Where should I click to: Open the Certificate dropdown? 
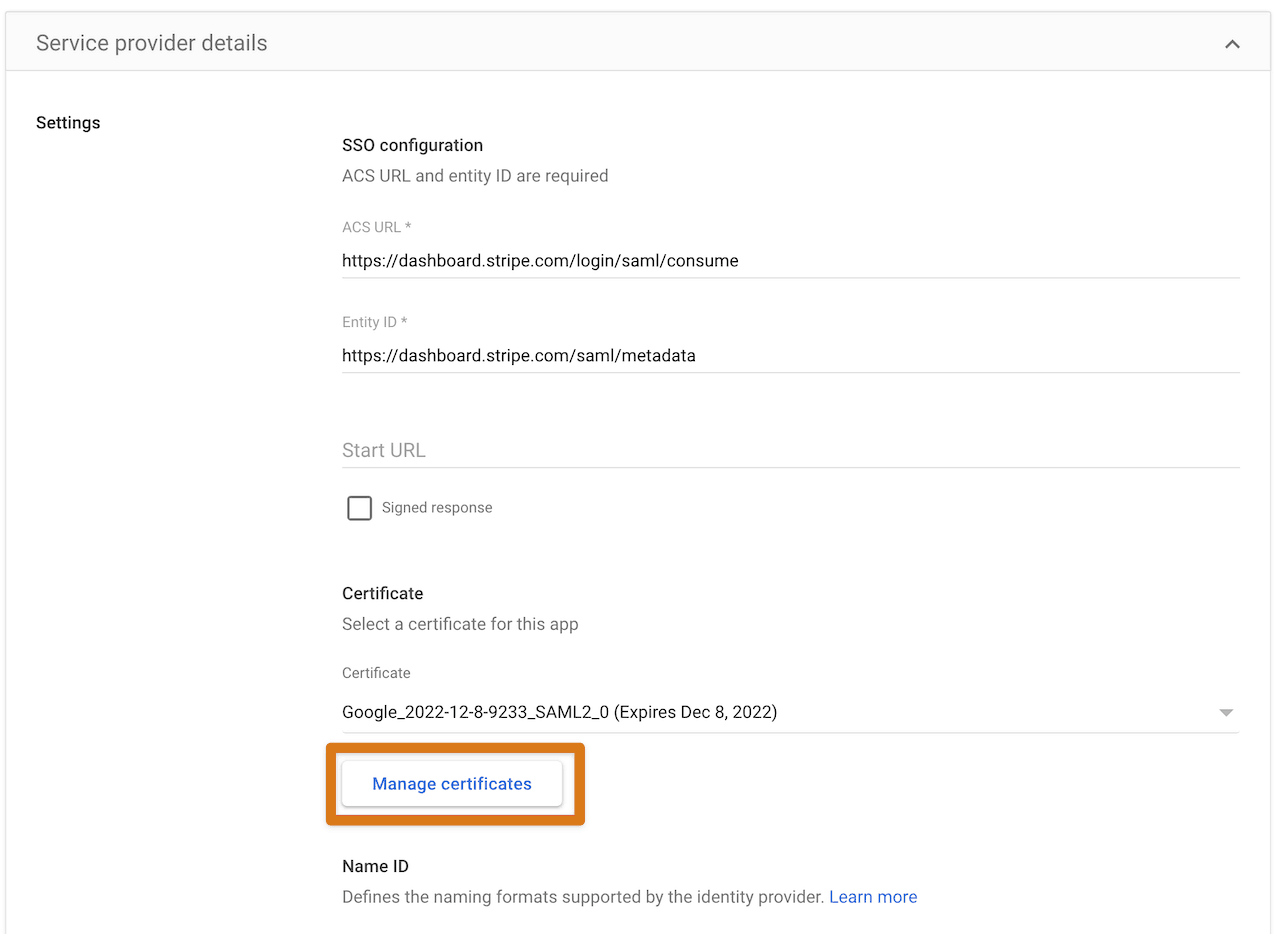point(790,712)
